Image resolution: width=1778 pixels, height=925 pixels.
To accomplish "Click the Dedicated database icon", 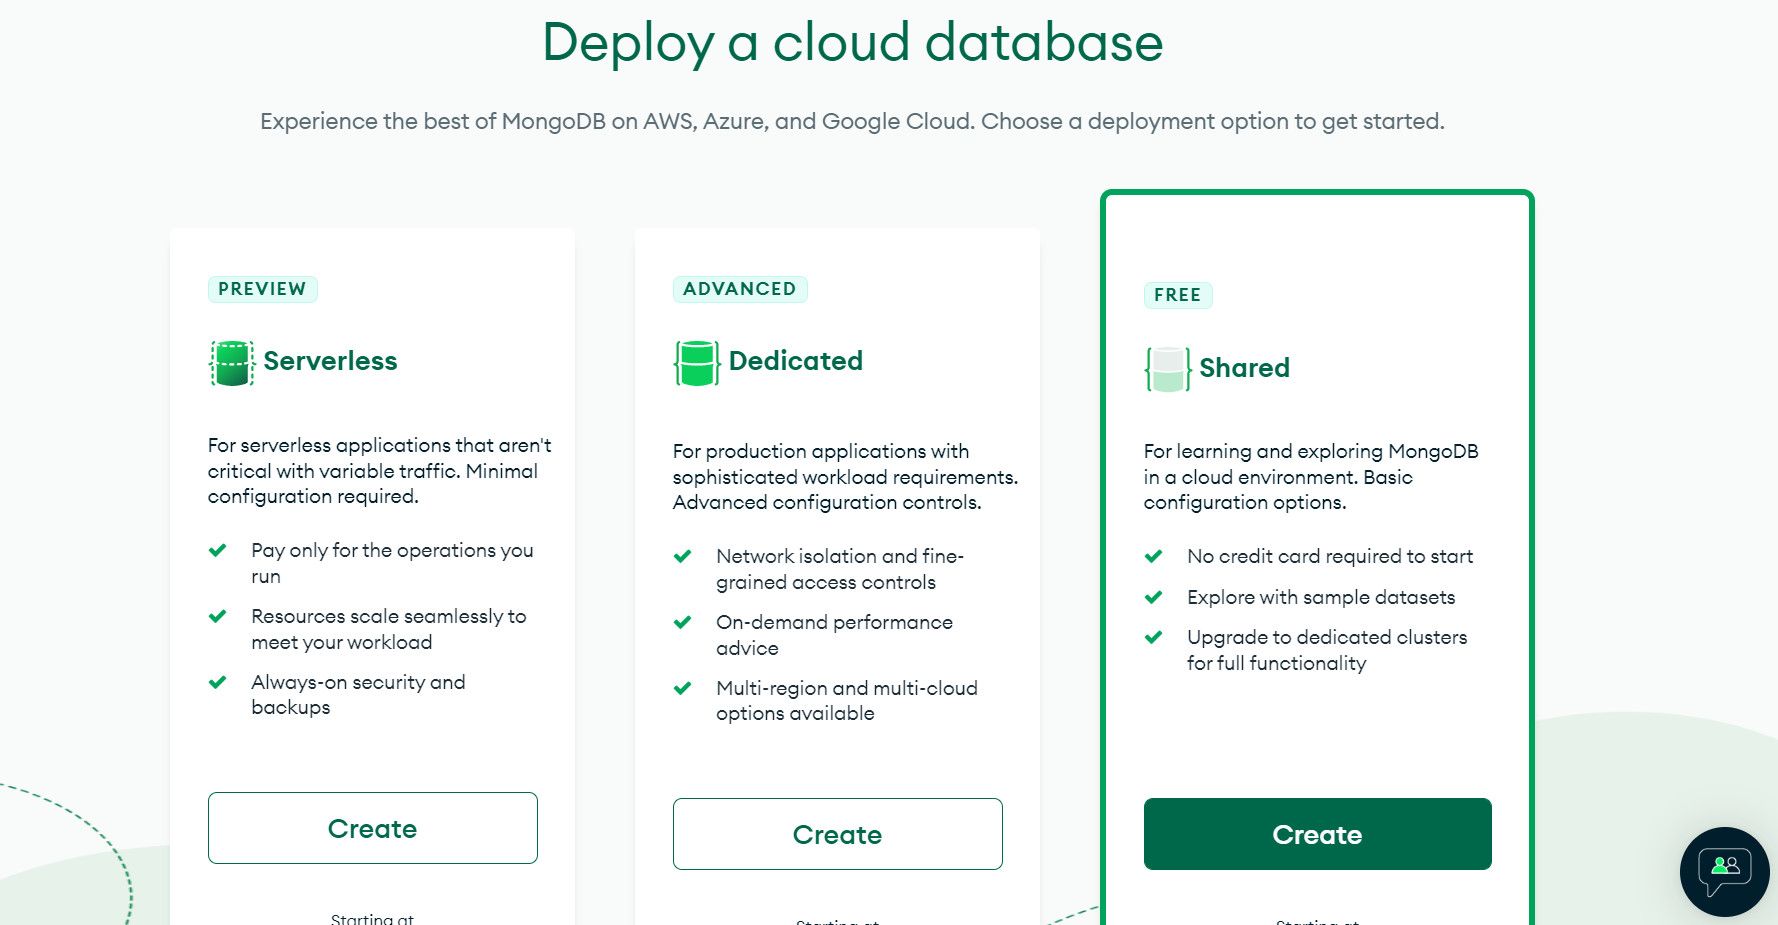I will tap(697, 362).
